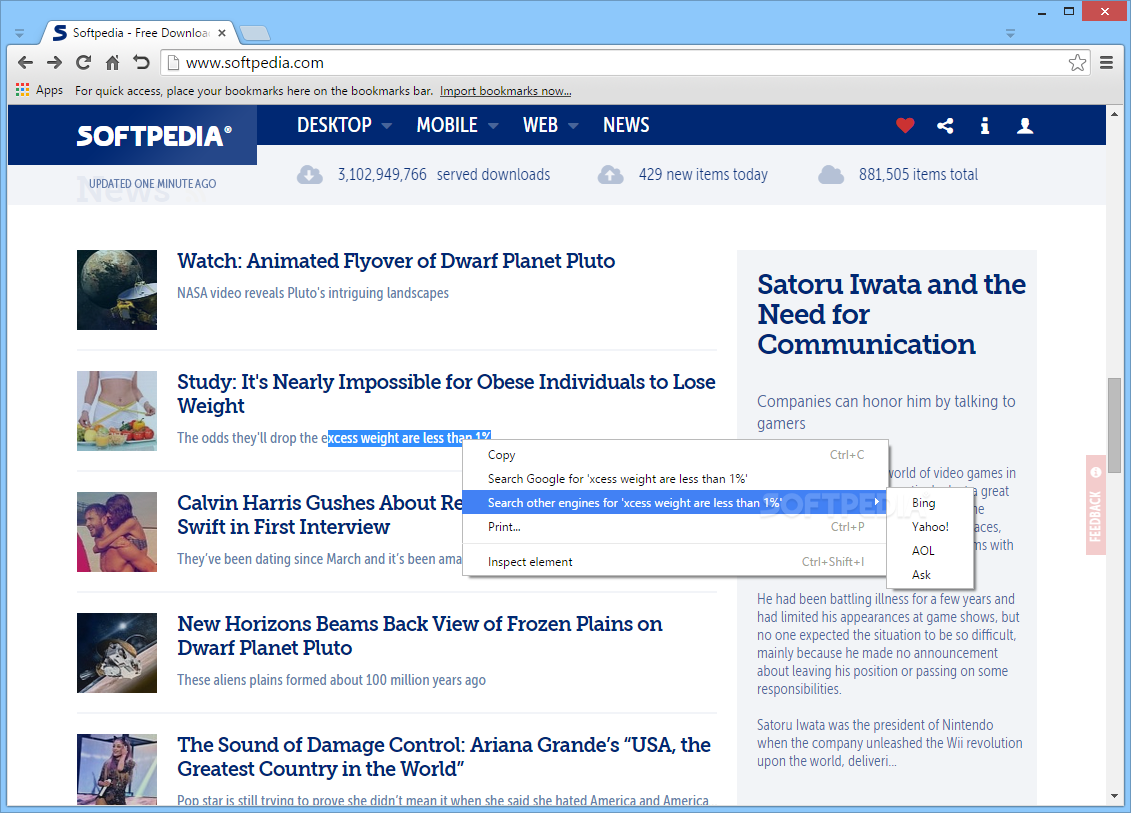Screen dimensions: 1131x813
Task: Click the '429 new items today' text
Action: [703, 175]
